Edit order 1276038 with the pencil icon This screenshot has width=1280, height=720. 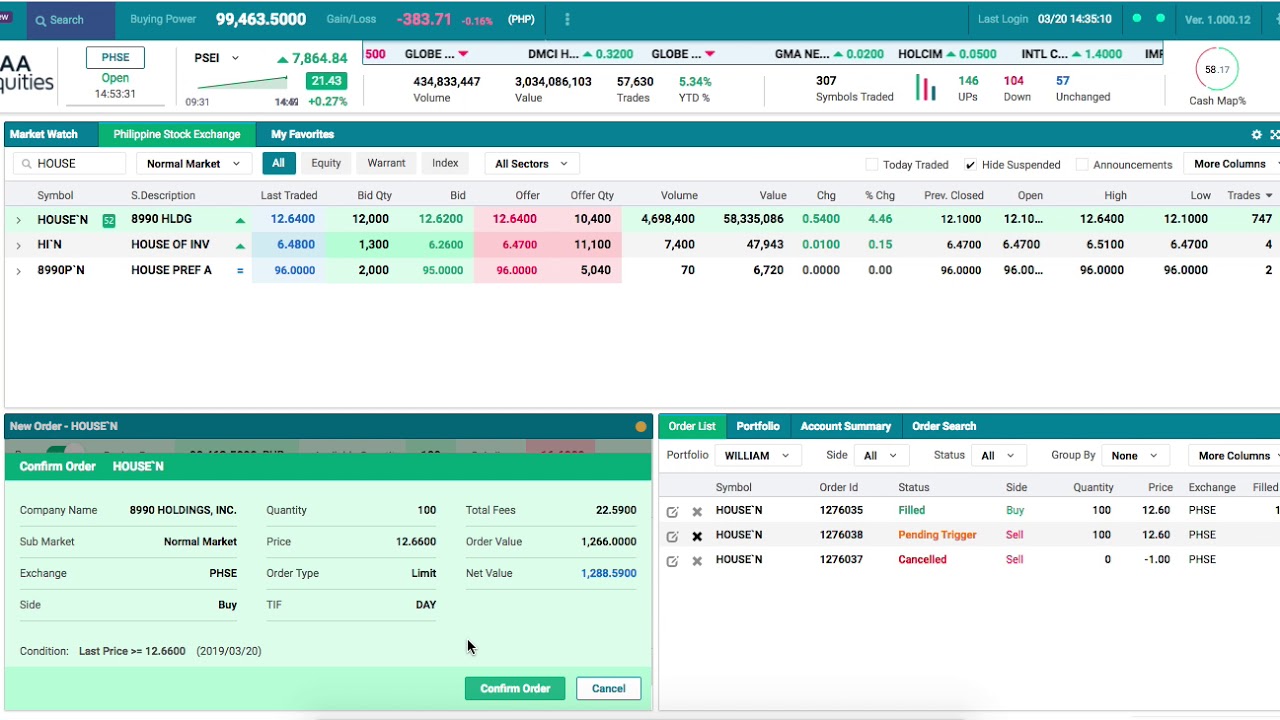click(x=672, y=536)
